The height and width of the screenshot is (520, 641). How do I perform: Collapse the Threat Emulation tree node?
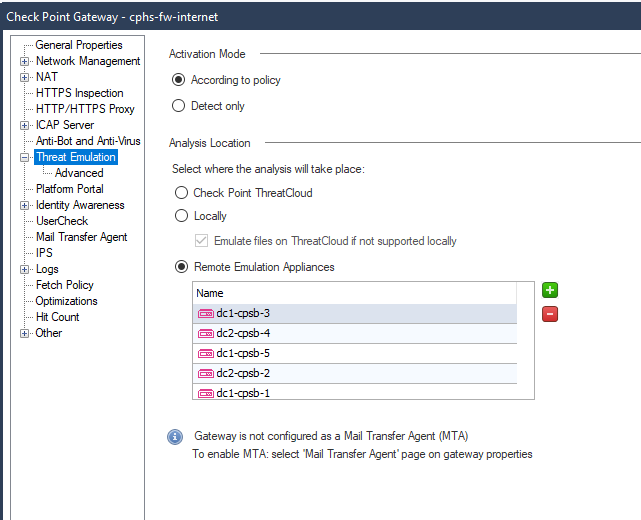[x=25, y=157]
